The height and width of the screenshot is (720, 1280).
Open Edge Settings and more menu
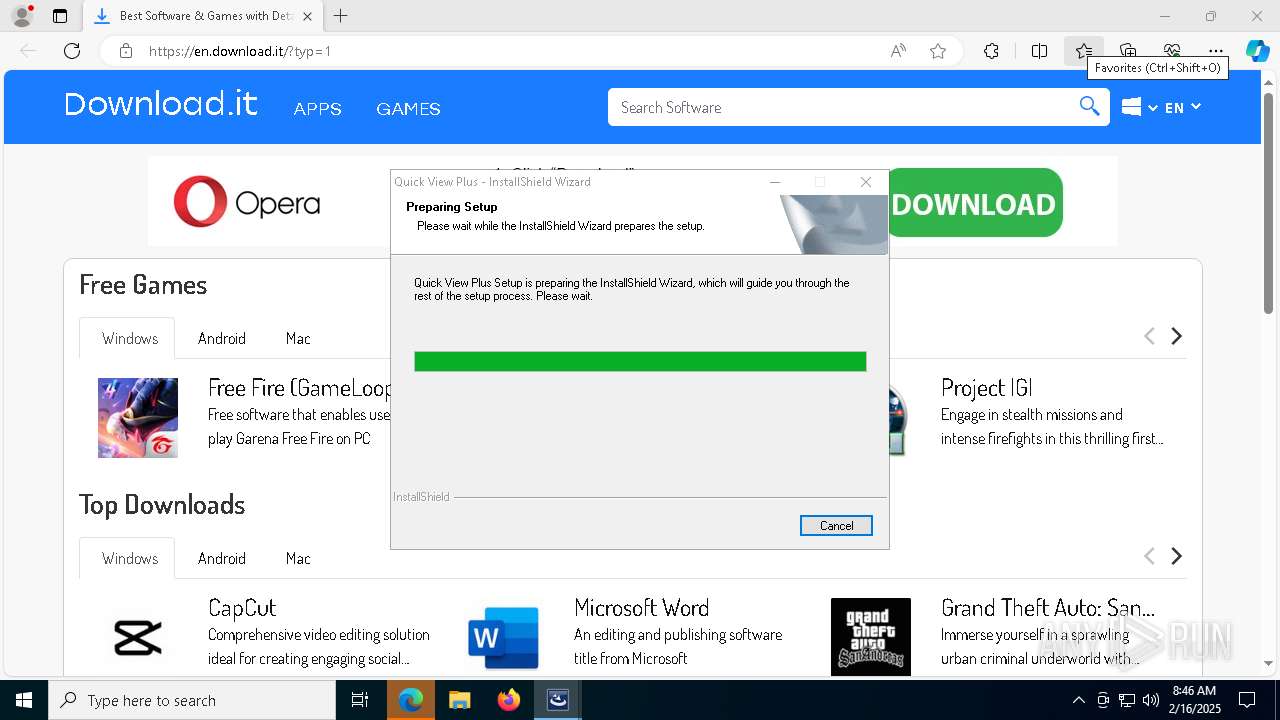tap(1216, 51)
